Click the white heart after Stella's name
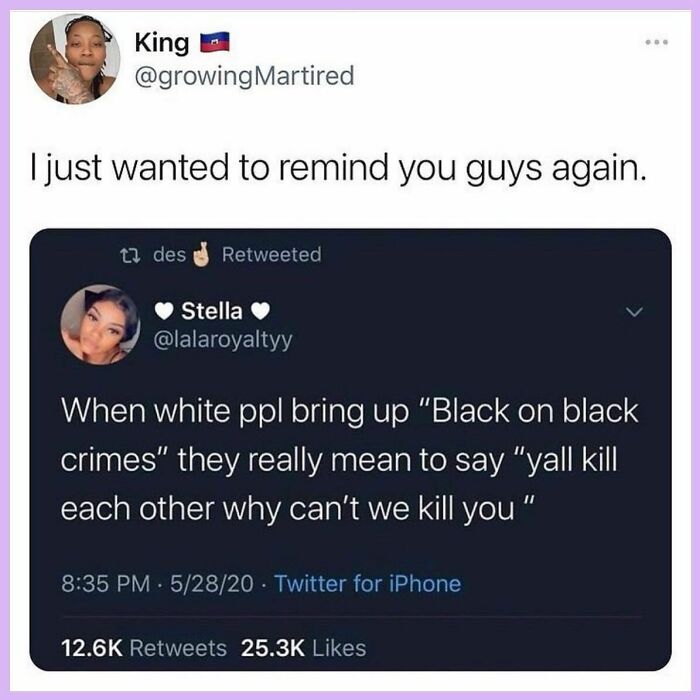The height and width of the screenshot is (700, 700). click(x=260, y=311)
